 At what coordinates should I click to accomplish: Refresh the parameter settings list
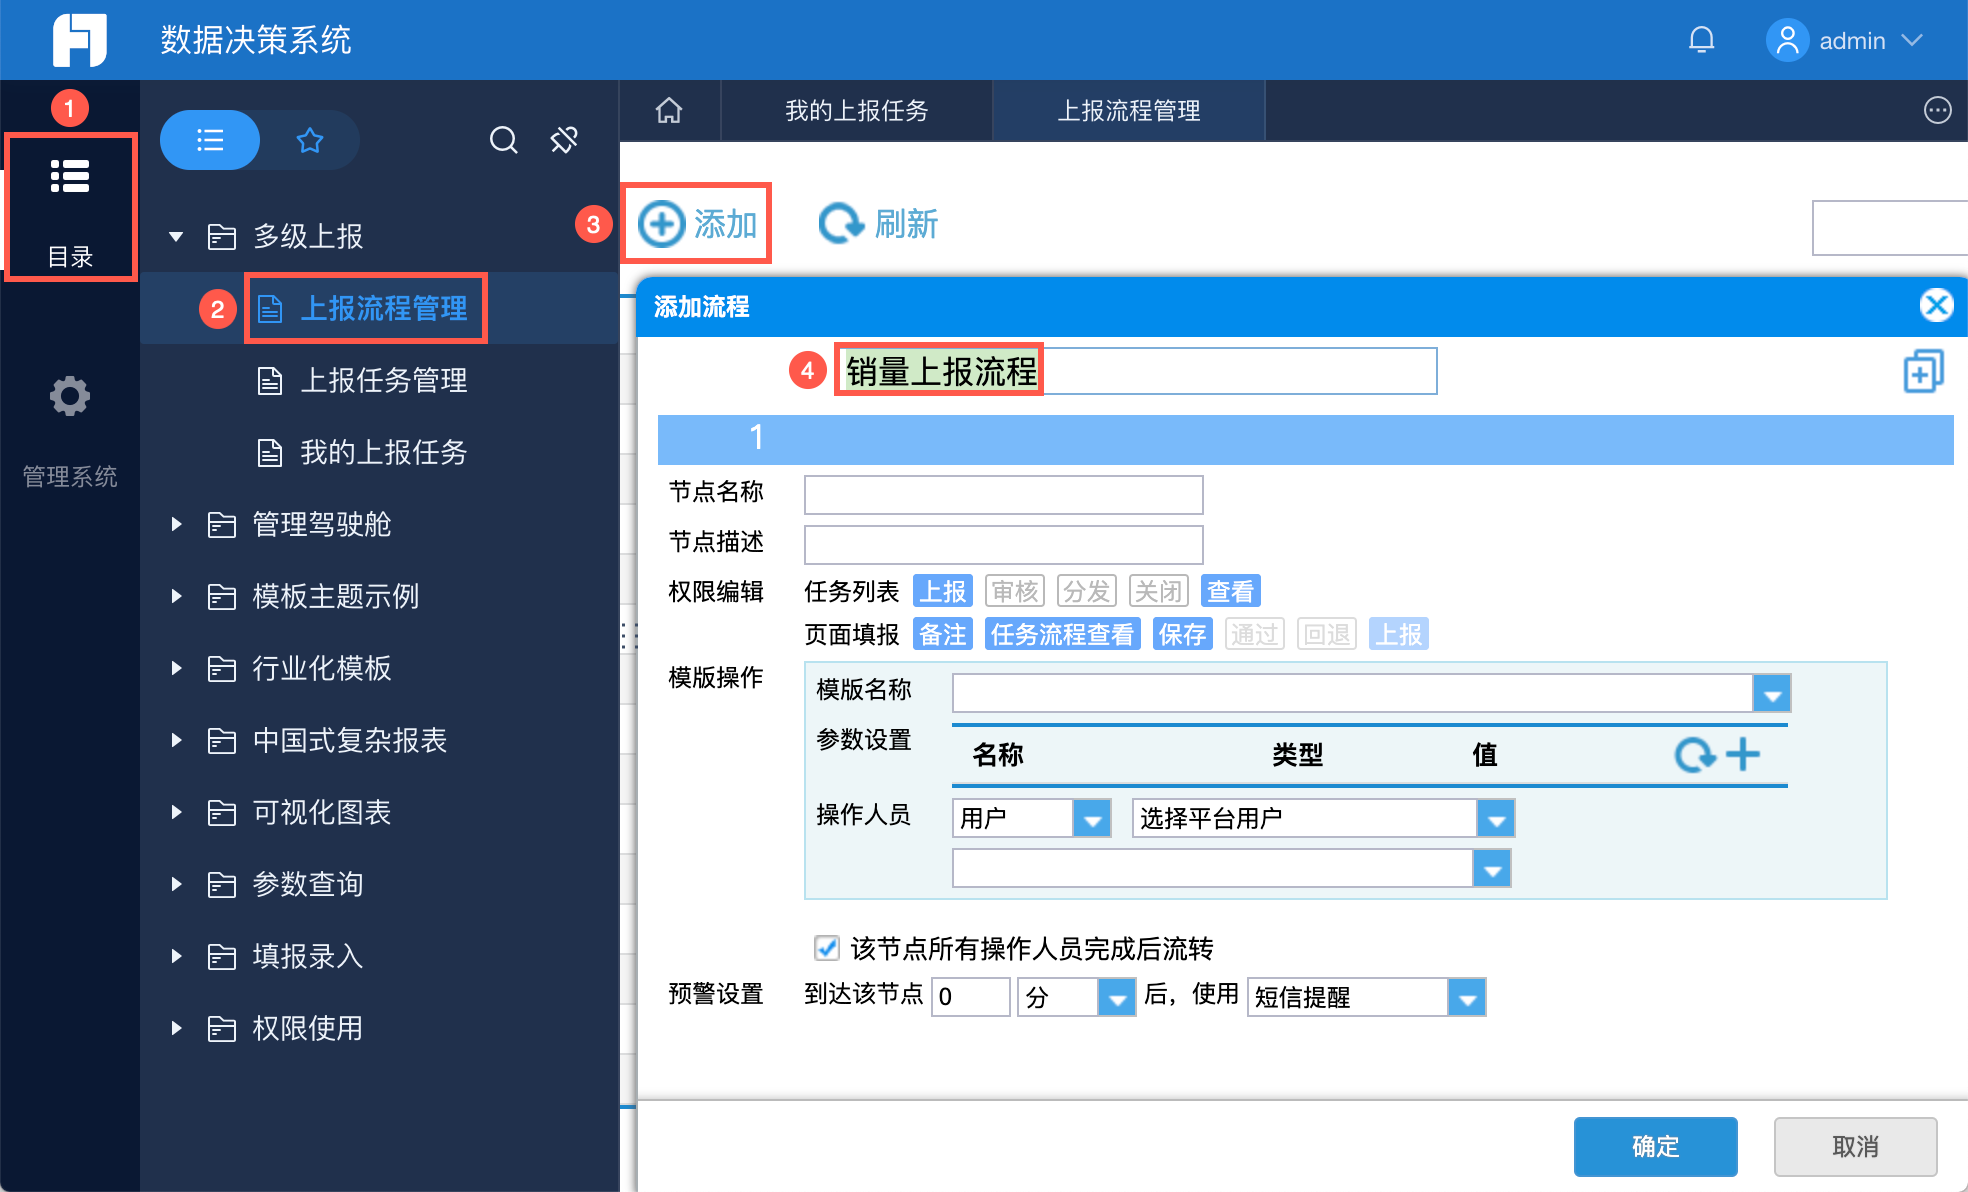coord(1695,754)
